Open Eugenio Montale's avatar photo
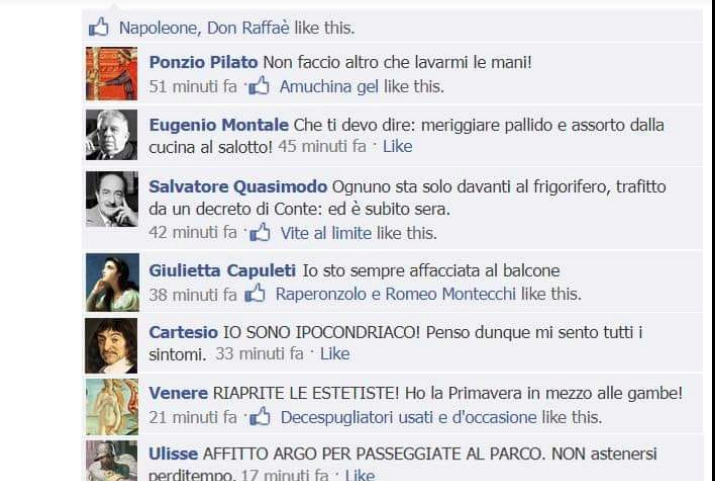This screenshot has width=715, height=481. tap(112, 134)
